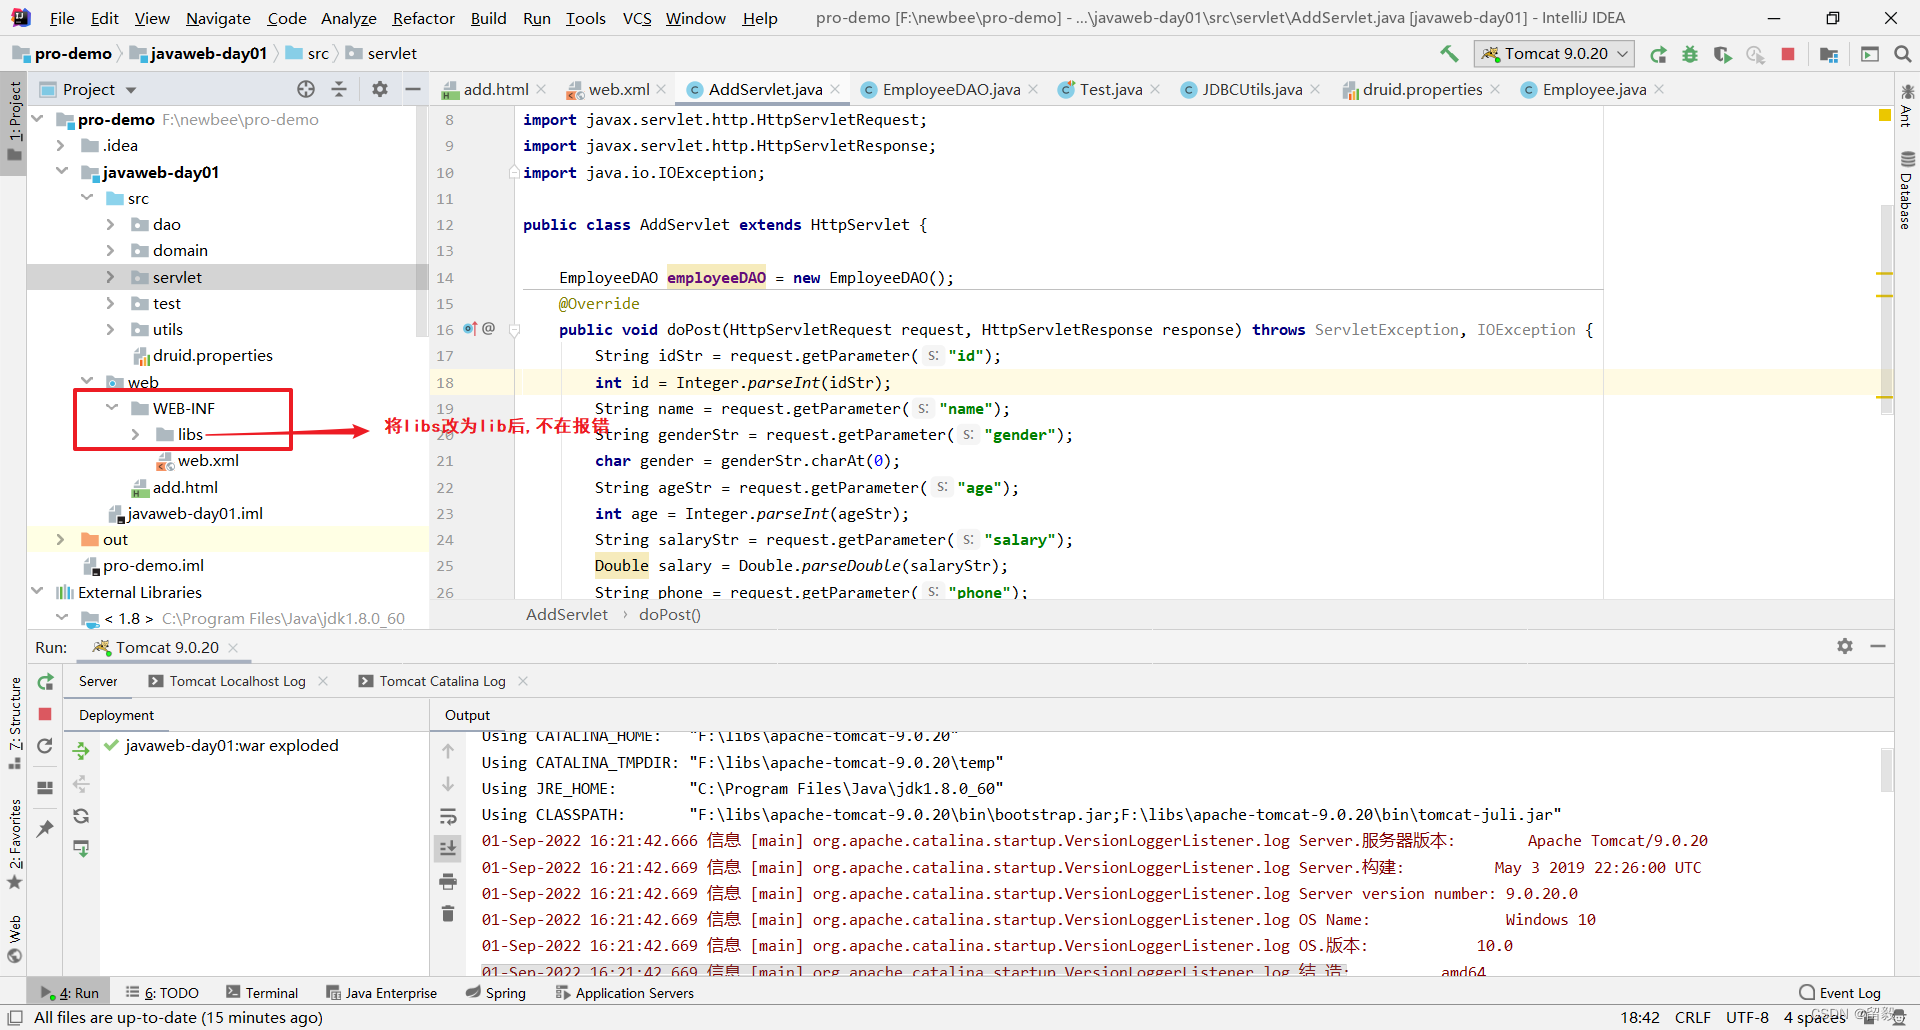Pin the Run tab
Viewport: 1920px width, 1030px height.
pyautogui.click(x=45, y=828)
